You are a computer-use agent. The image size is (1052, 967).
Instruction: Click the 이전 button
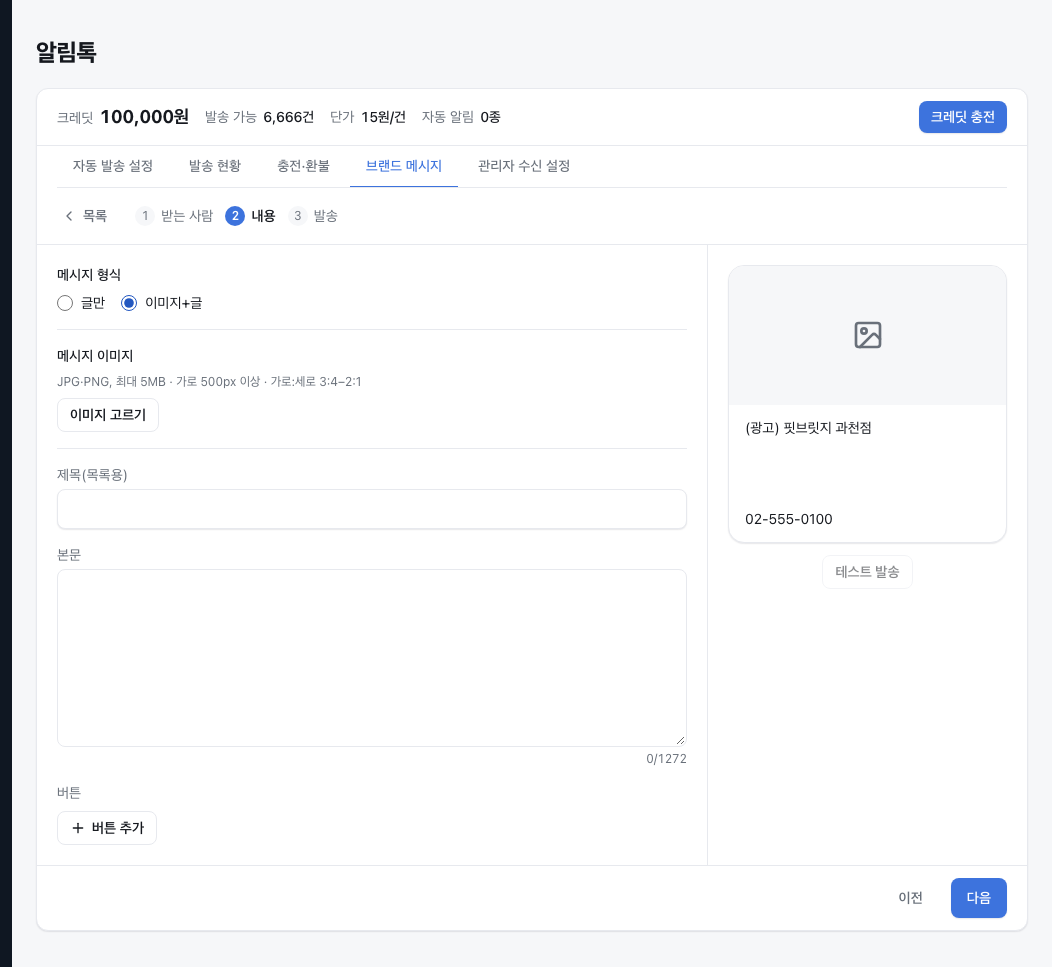tap(910, 897)
